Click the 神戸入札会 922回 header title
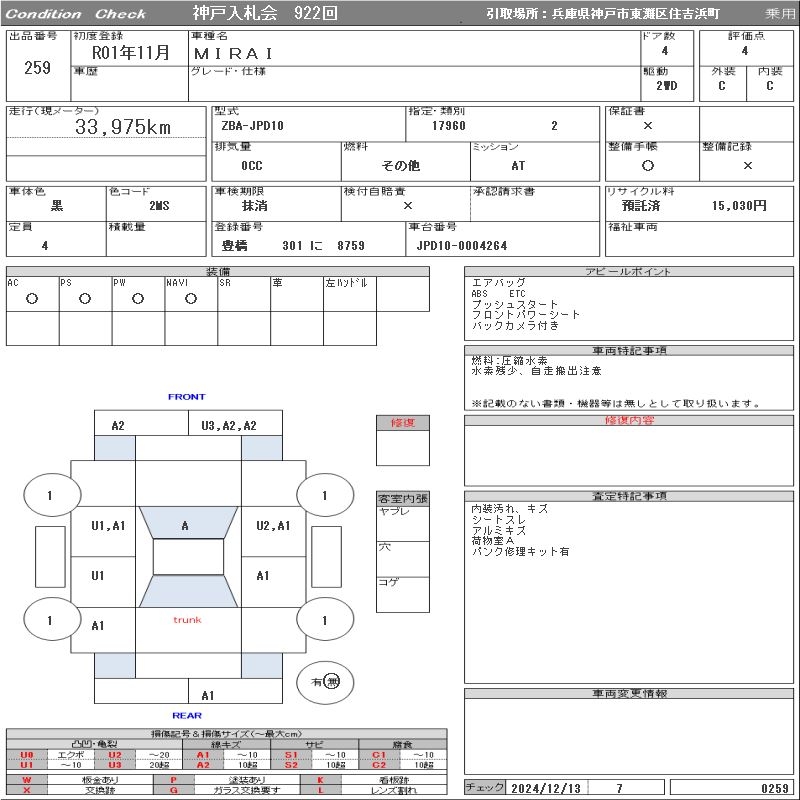The height and width of the screenshot is (800, 800). coord(265,13)
